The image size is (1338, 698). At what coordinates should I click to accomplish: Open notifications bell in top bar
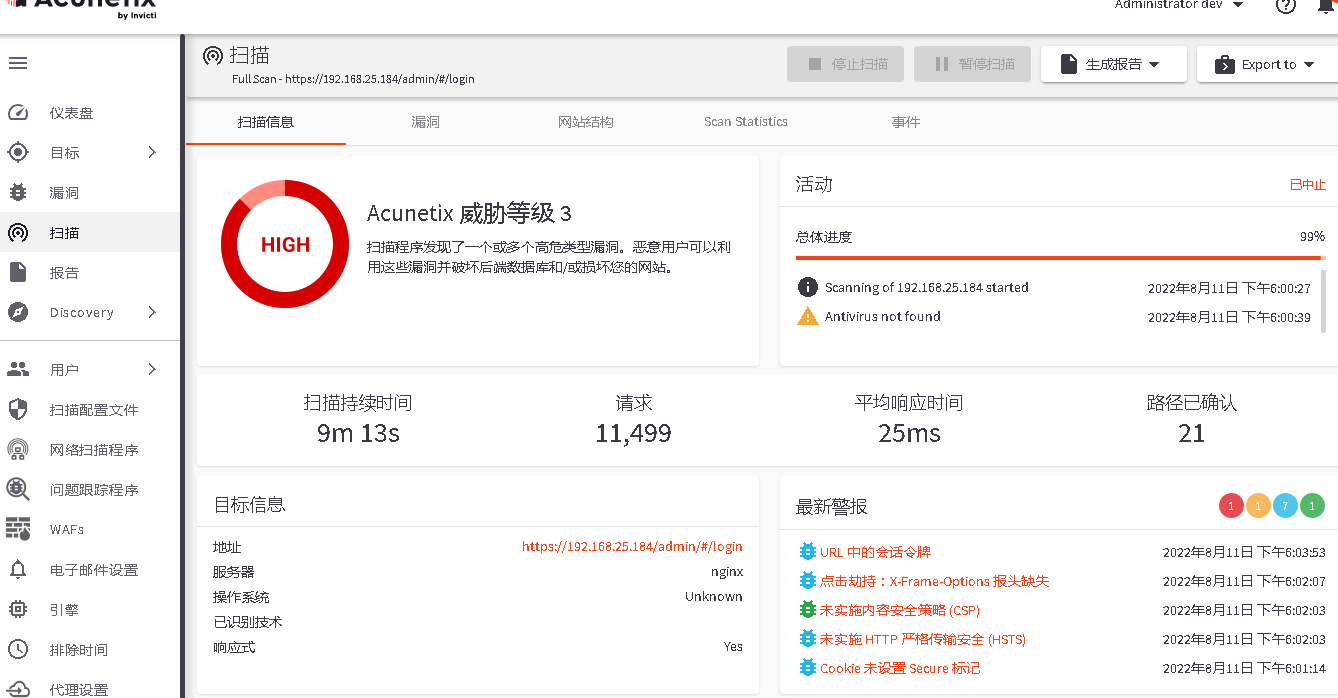pyautogui.click(x=1328, y=4)
